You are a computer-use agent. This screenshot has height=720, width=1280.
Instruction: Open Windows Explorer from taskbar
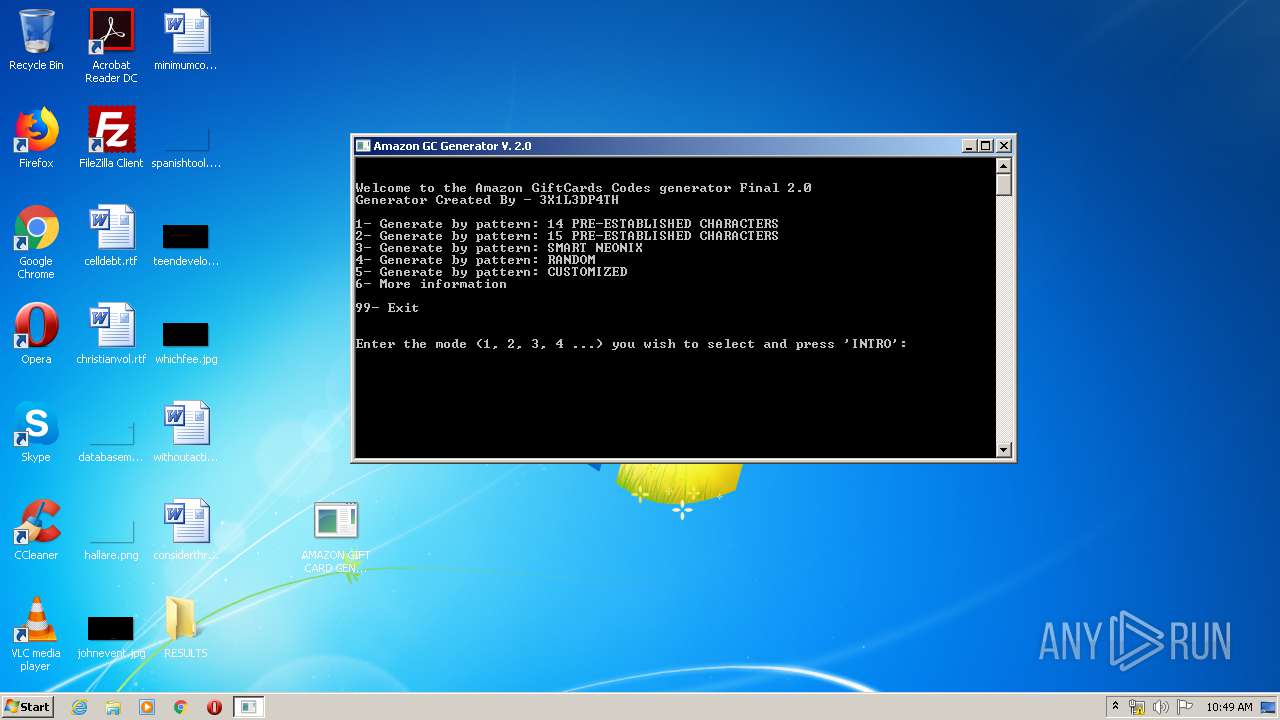coord(113,707)
